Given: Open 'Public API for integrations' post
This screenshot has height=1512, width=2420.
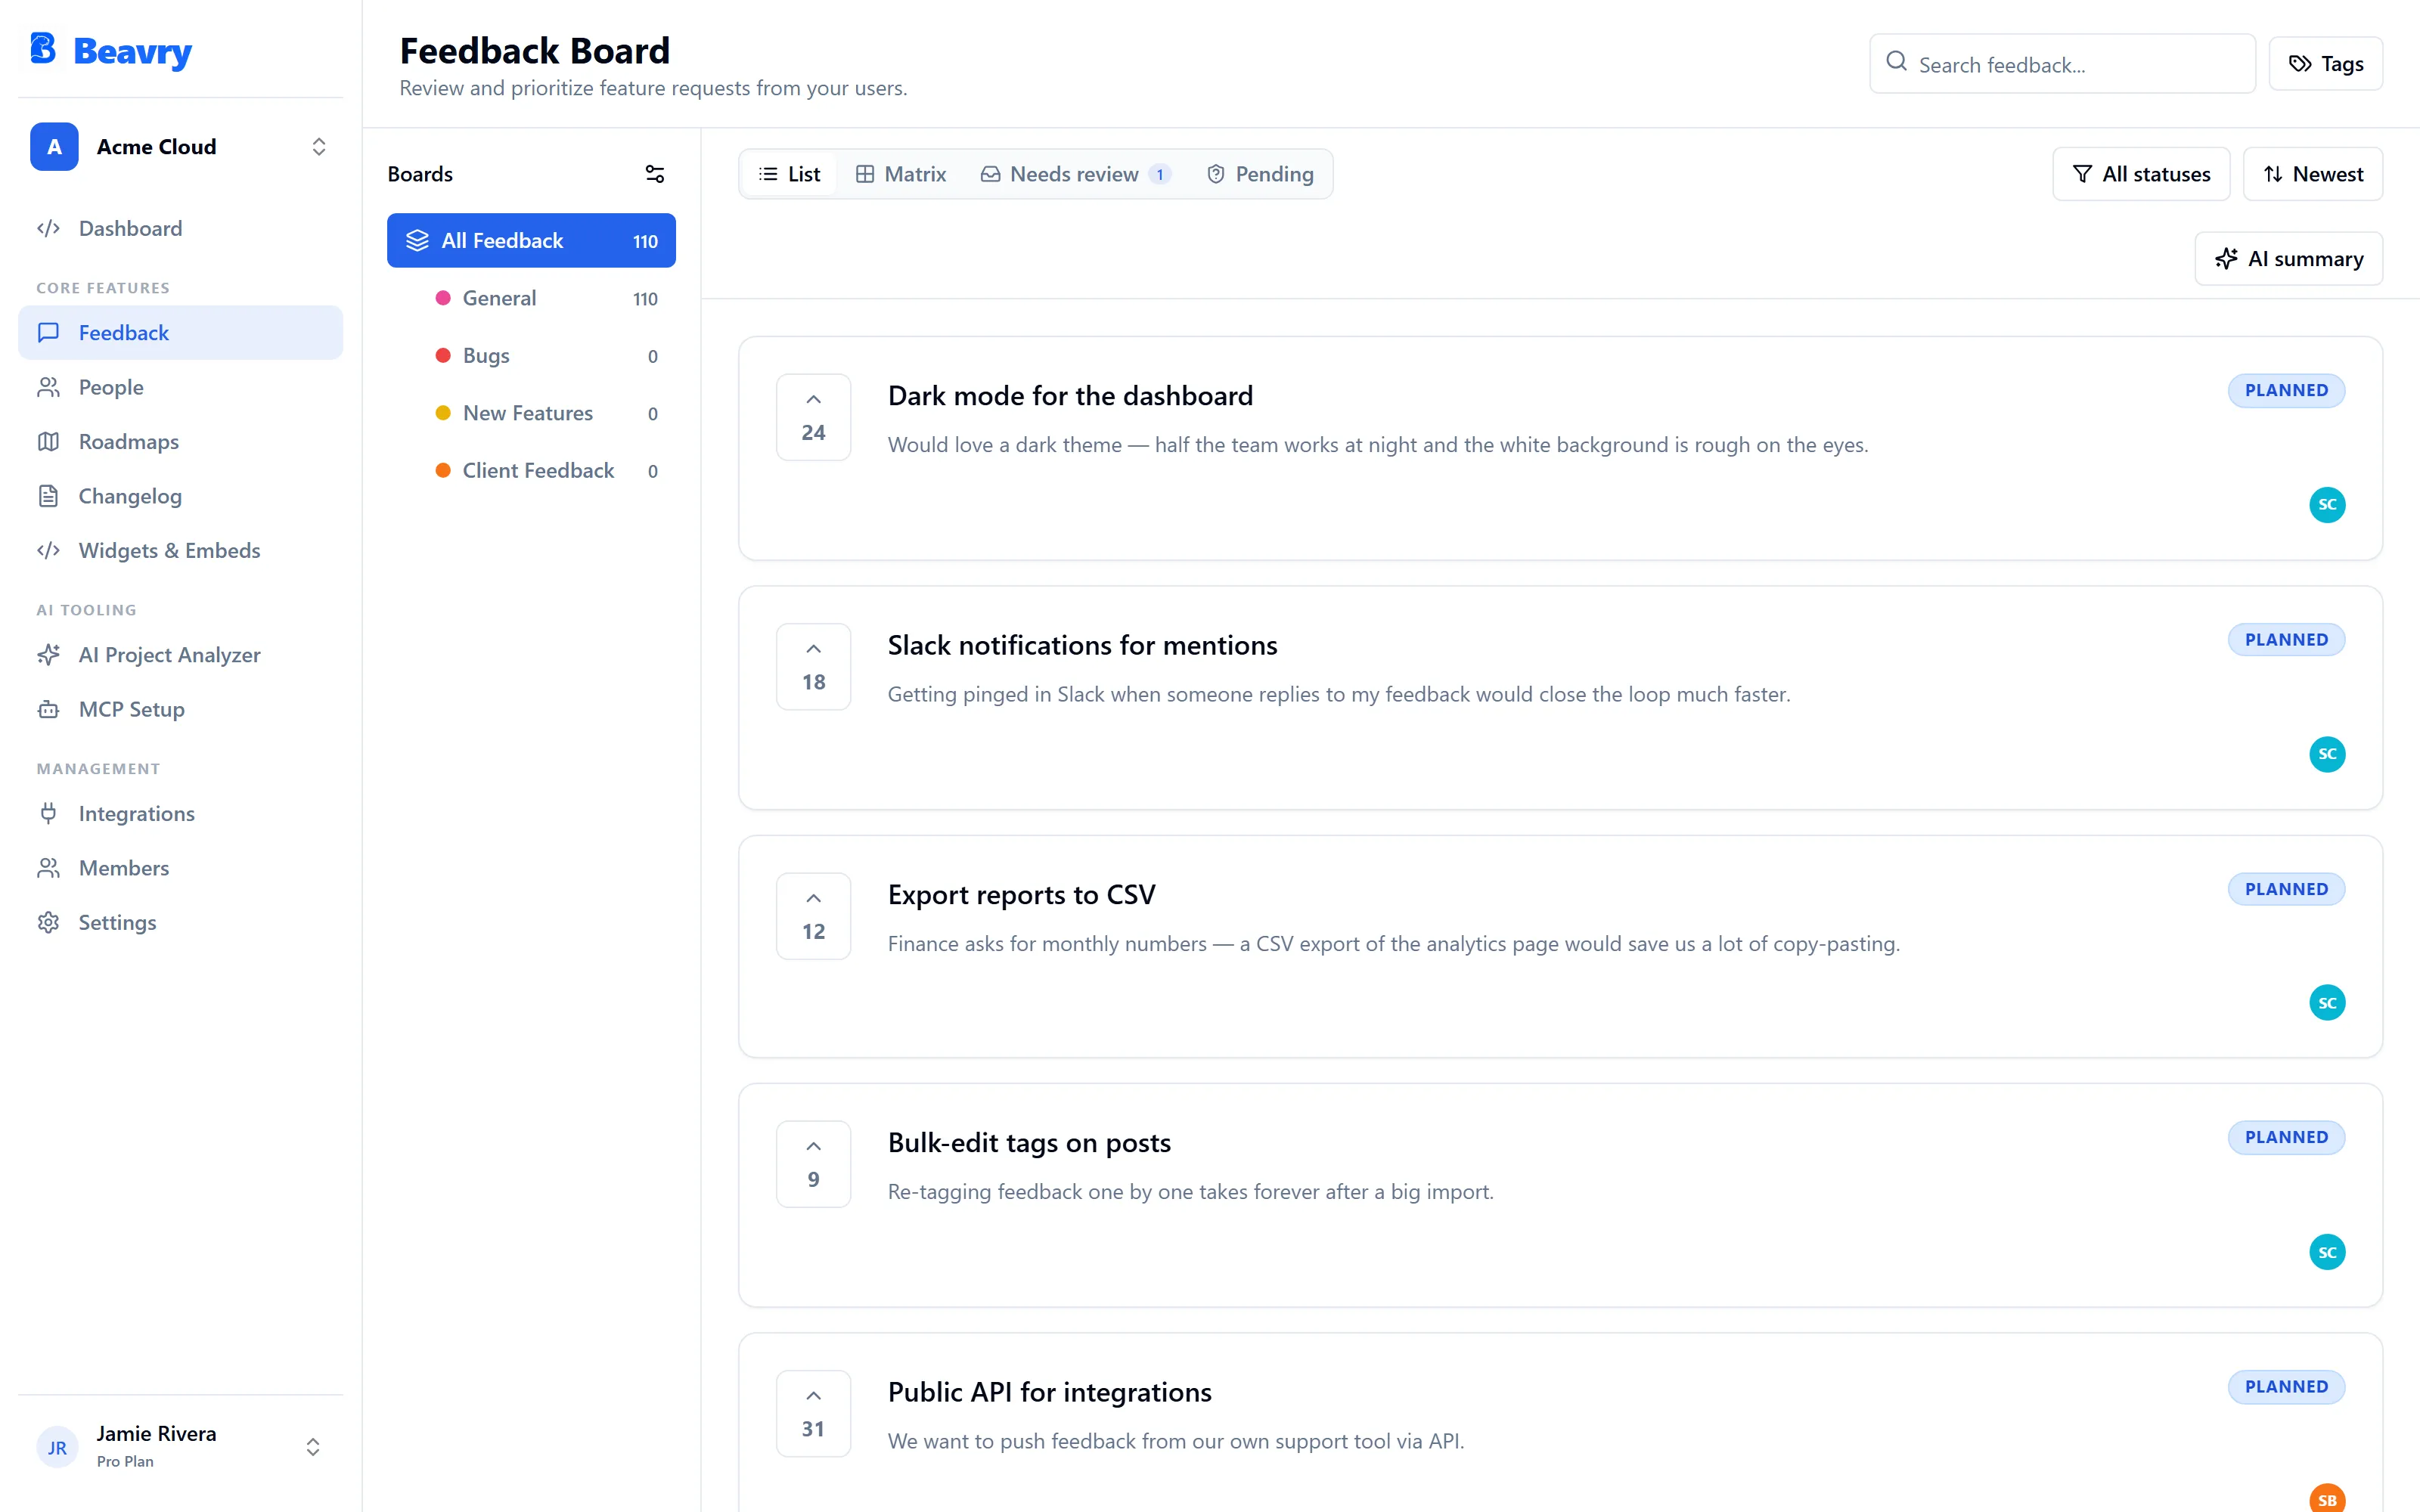Looking at the screenshot, I should point(1049,1393).
